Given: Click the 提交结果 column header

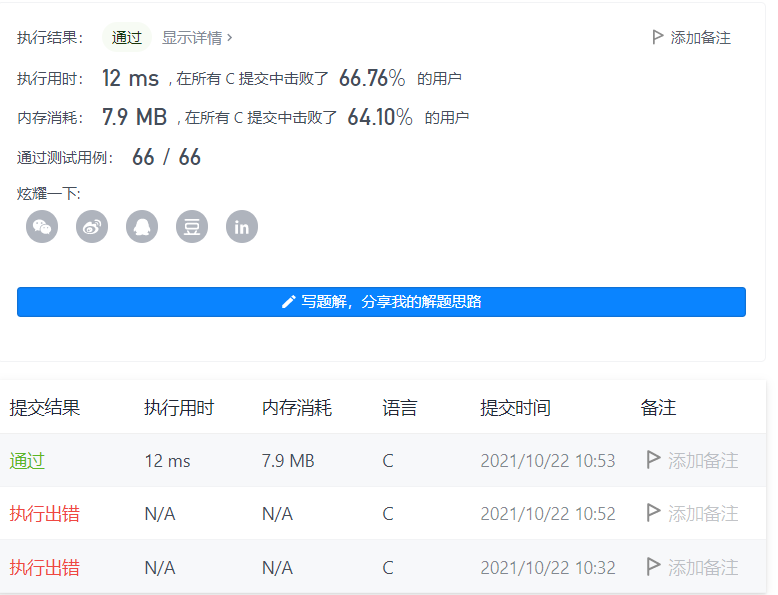Looking at the screenshot, I should pos(44,408).
